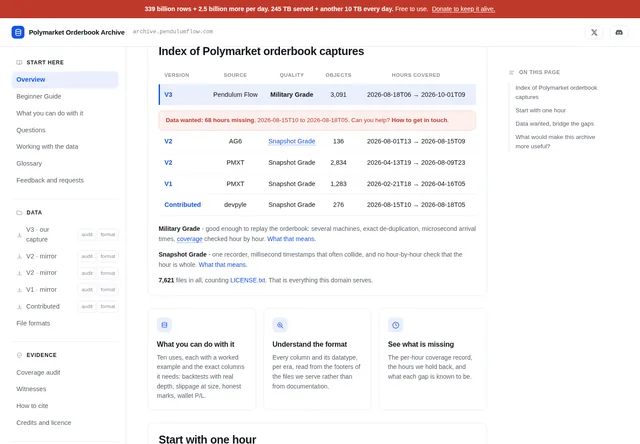Open Beginner Guide in the sidebar
640x444 pixels.
39,96
